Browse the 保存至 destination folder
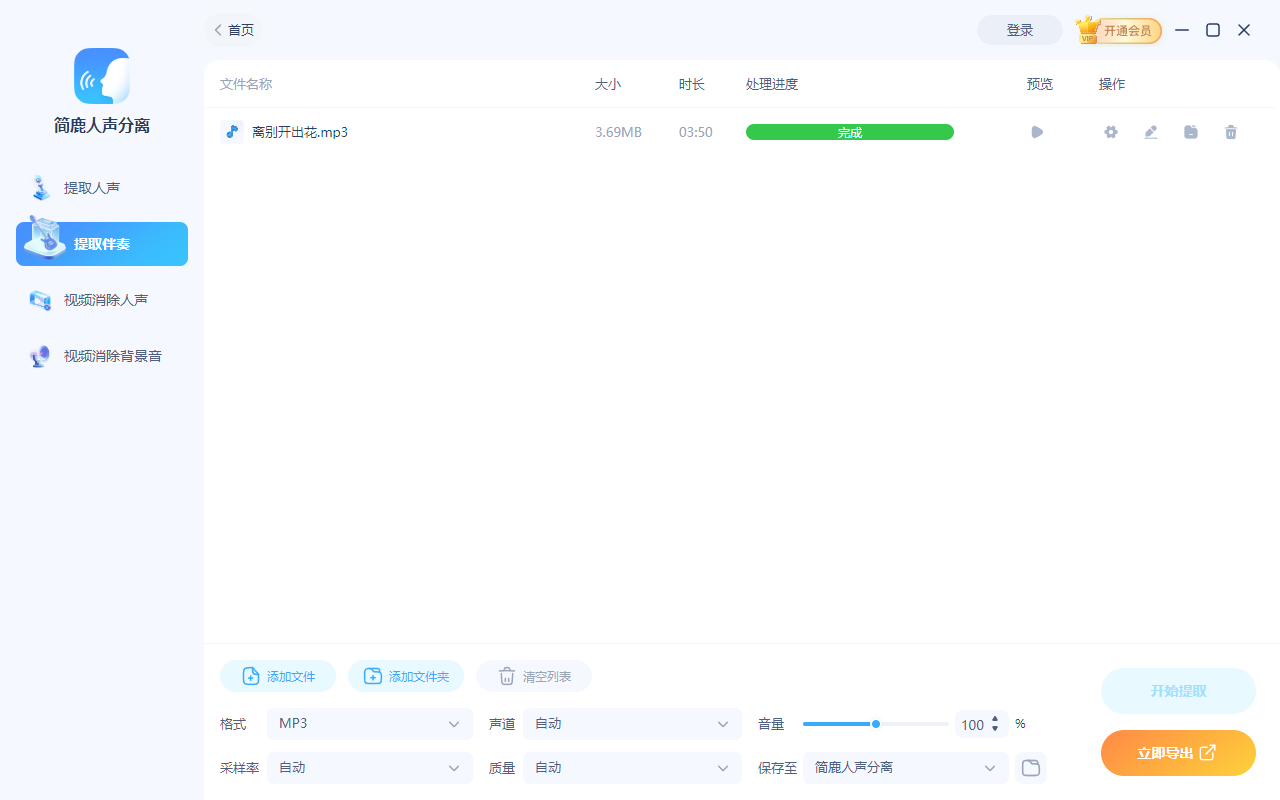This screenshot has width=1280, height=800. tap(1030, 768)
